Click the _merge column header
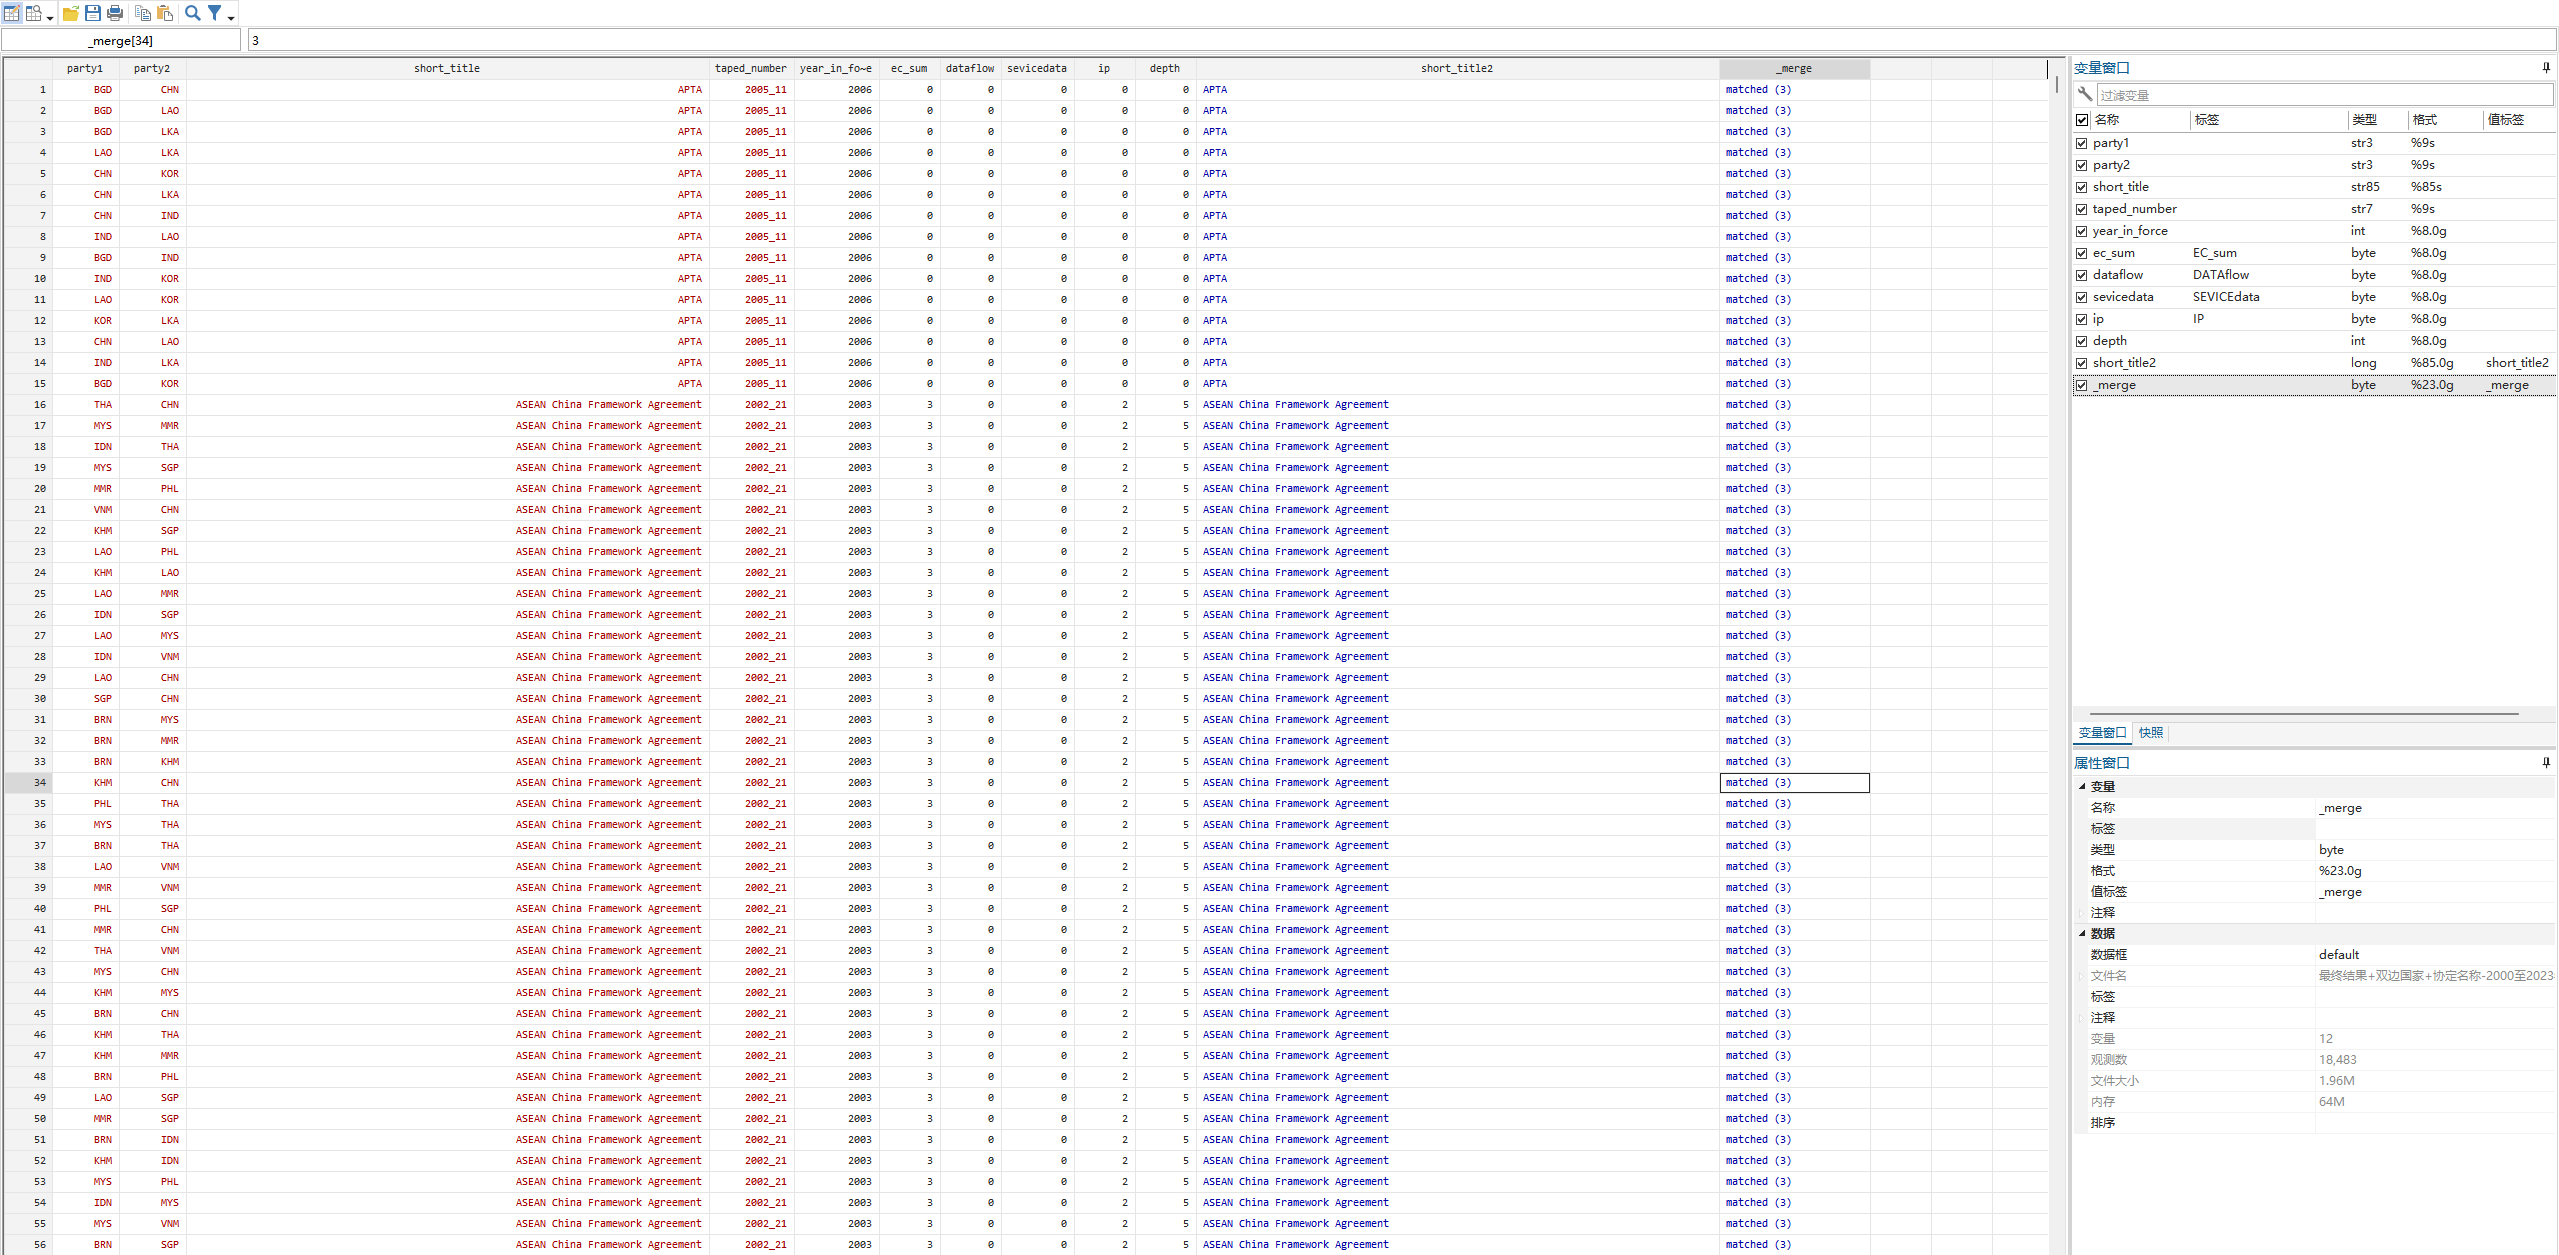Image resolution: width=2559 pixels, height=1255 pixels. pyautogui.click(x=1794, y=68)
